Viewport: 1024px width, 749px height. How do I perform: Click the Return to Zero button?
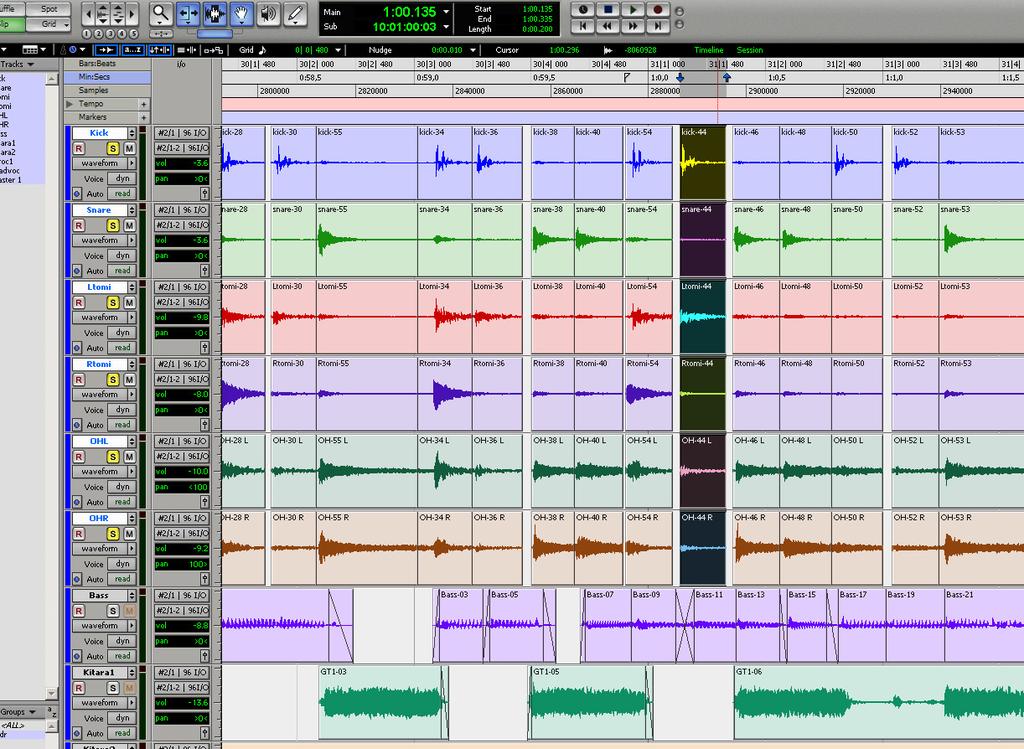click(583, 25)
